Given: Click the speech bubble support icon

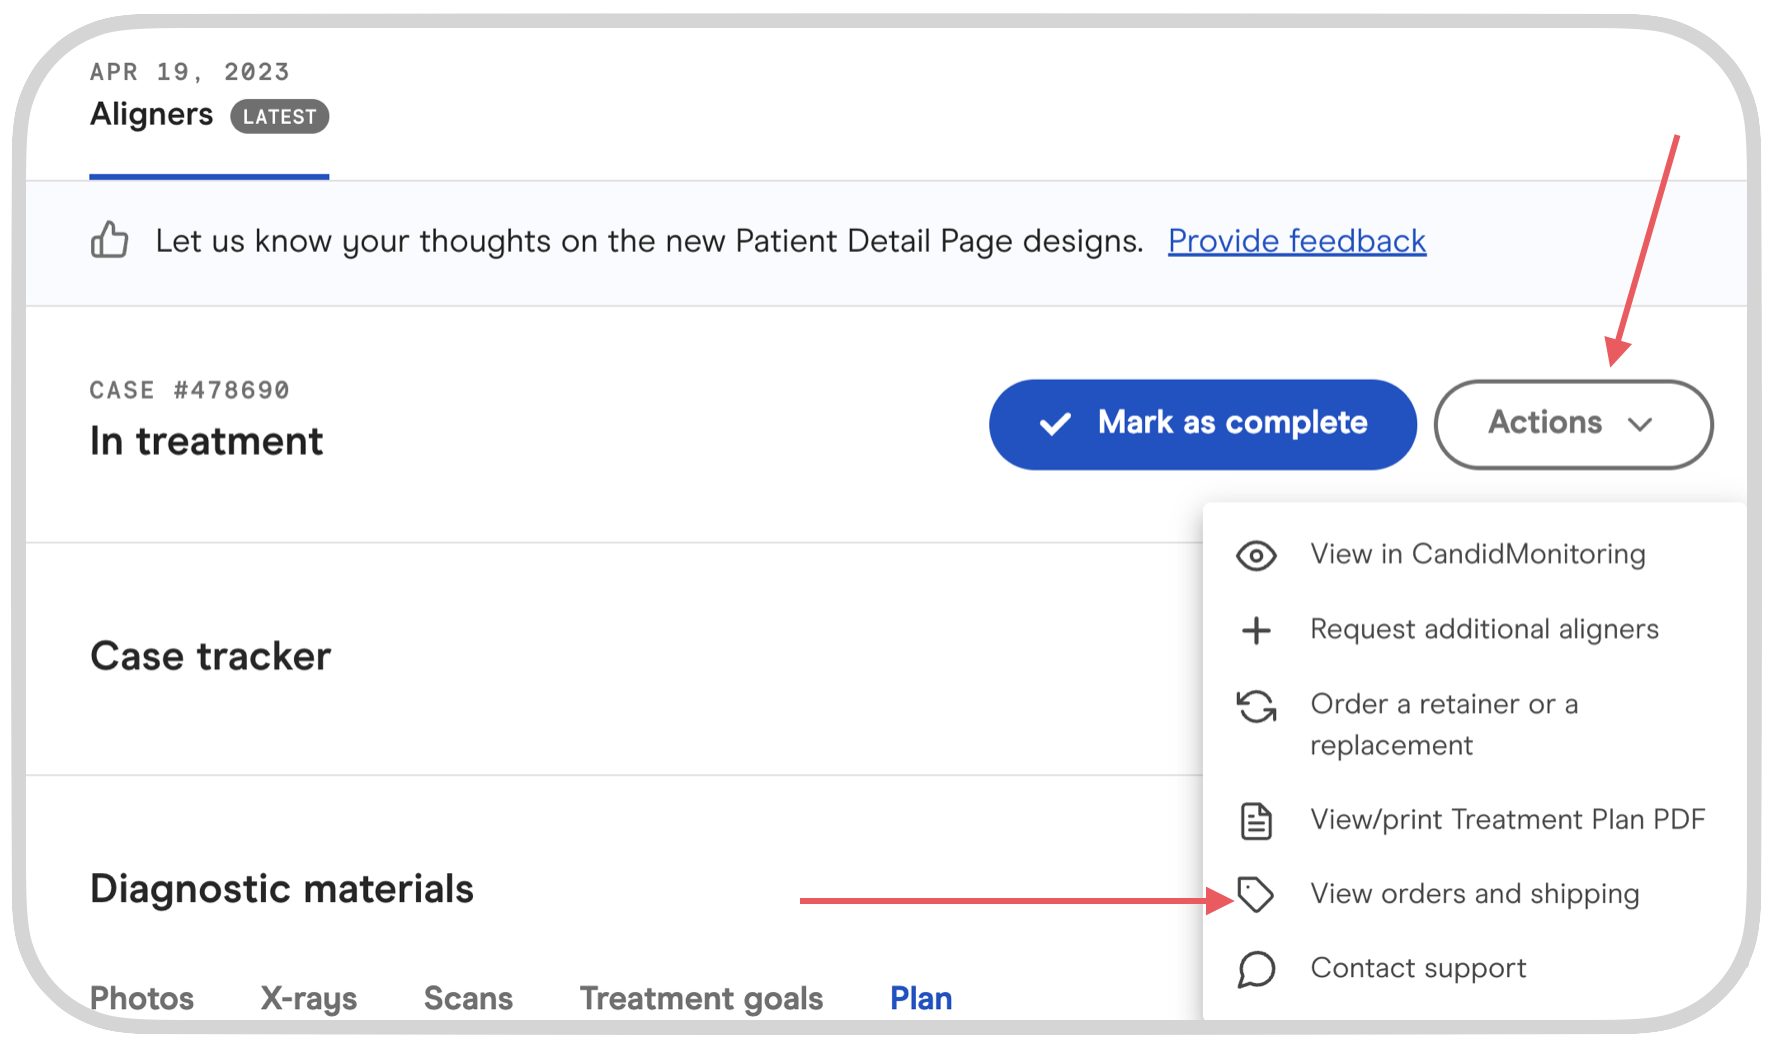Looking at the screenshot, I should (x=1256, y=969).
